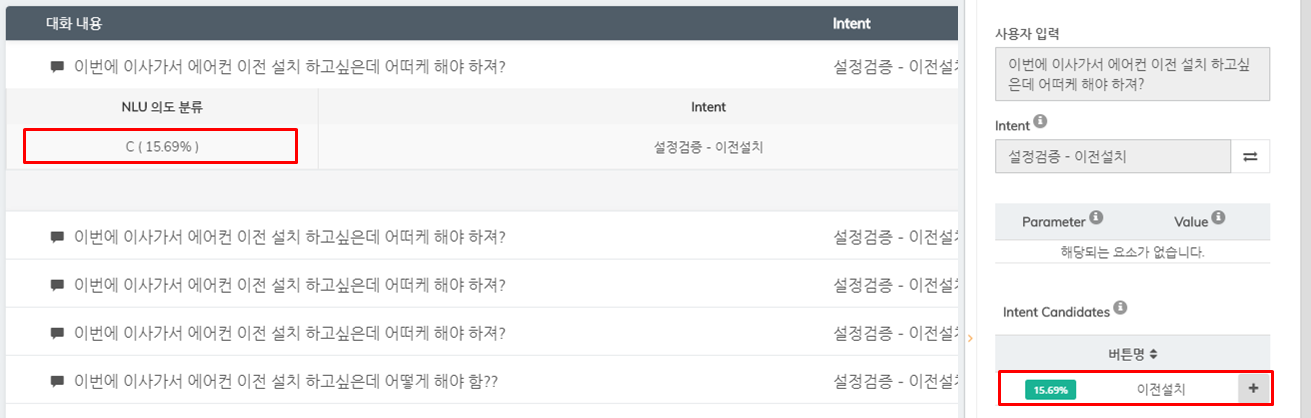Click 설정검증 - 이전설치 cell under NLU Intent column
This screenshot has height=418, width=1311.
tap(709, 147)
